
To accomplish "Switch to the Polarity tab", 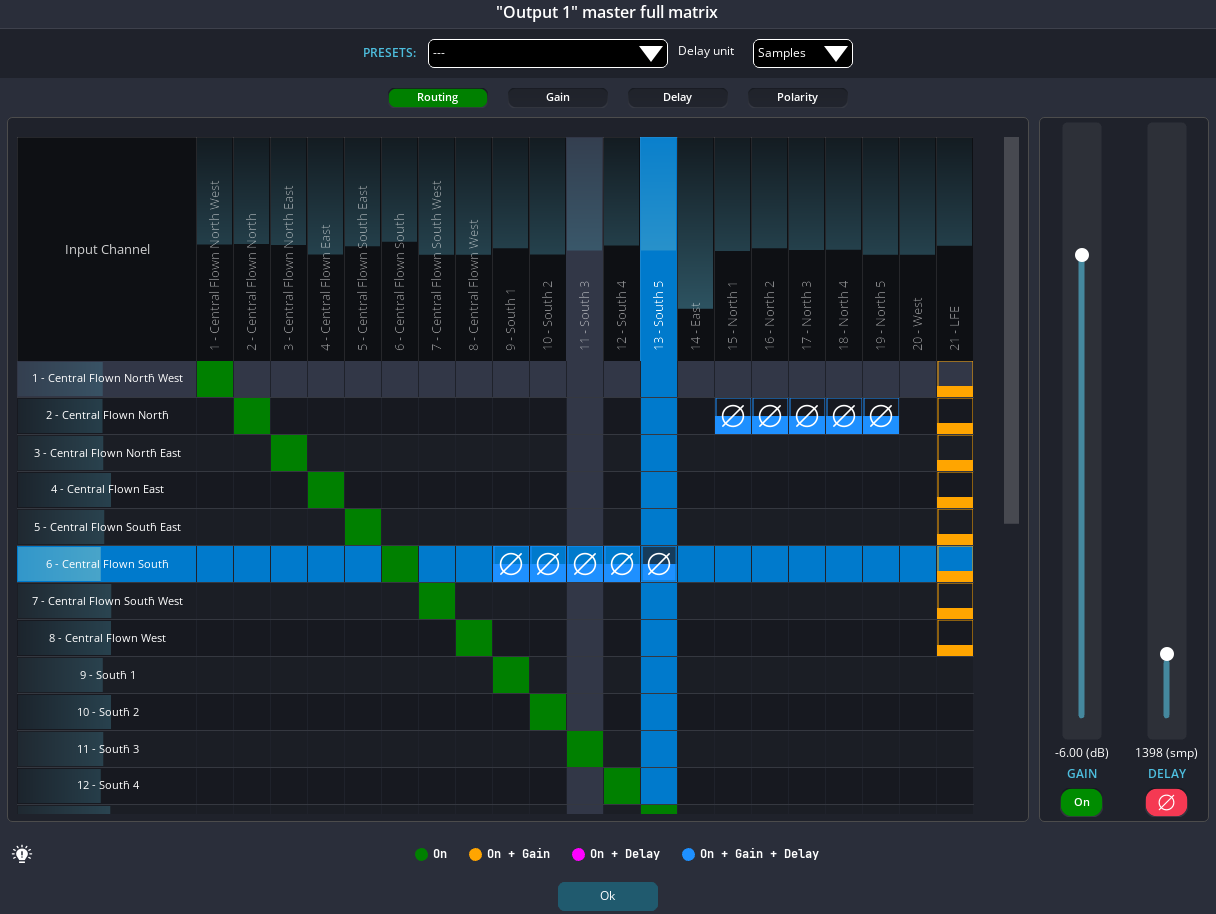I will click(x=797, y=97).
